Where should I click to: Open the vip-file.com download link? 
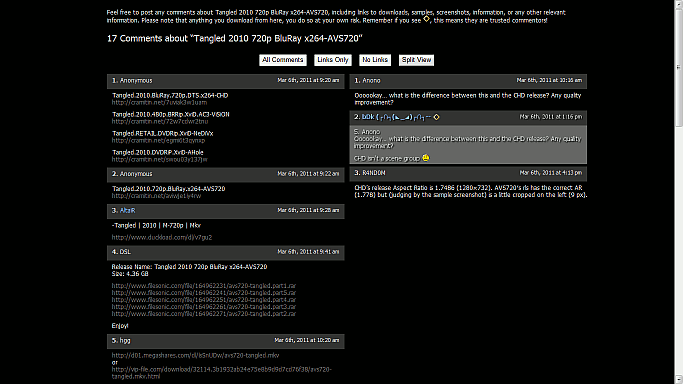221,373
